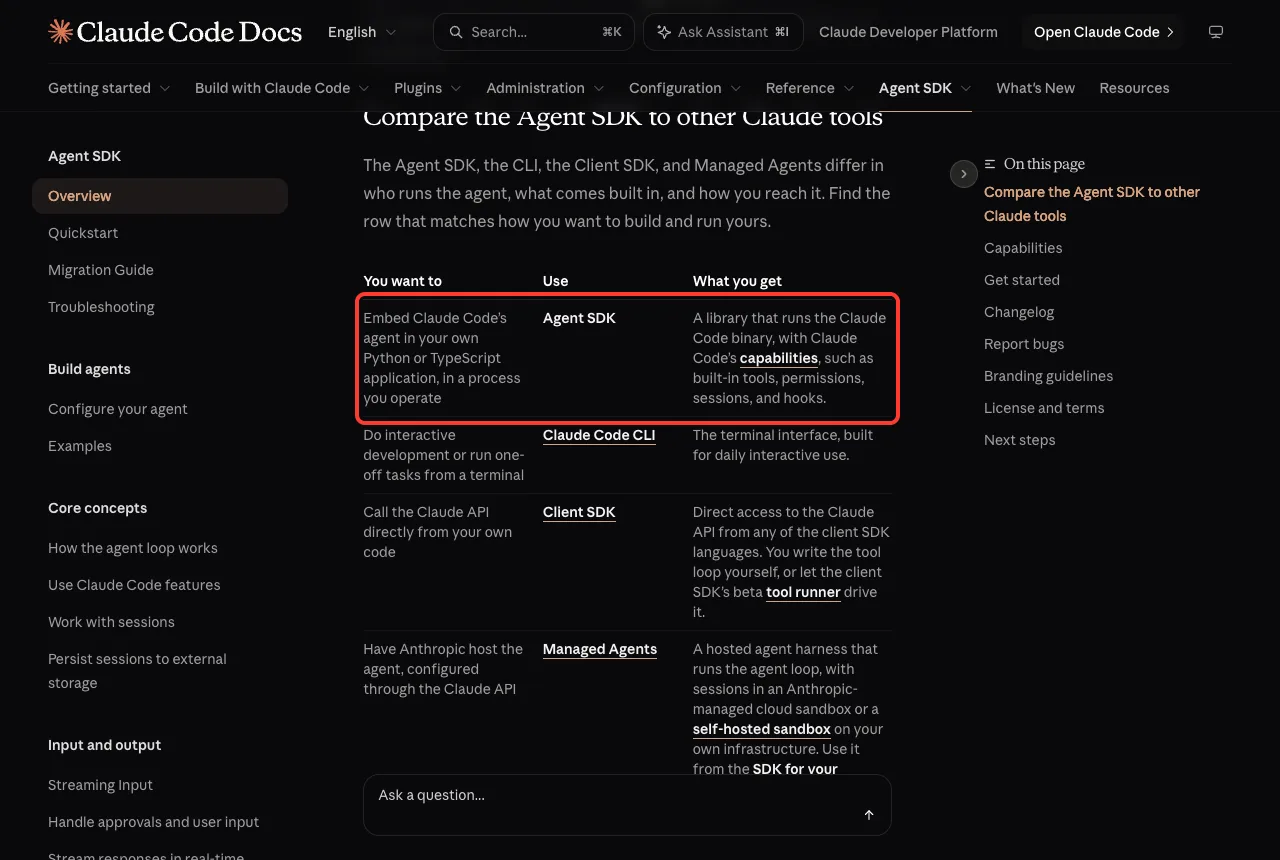Open the Streaming Input page
1280x860 pixels.
pos(100,785)
